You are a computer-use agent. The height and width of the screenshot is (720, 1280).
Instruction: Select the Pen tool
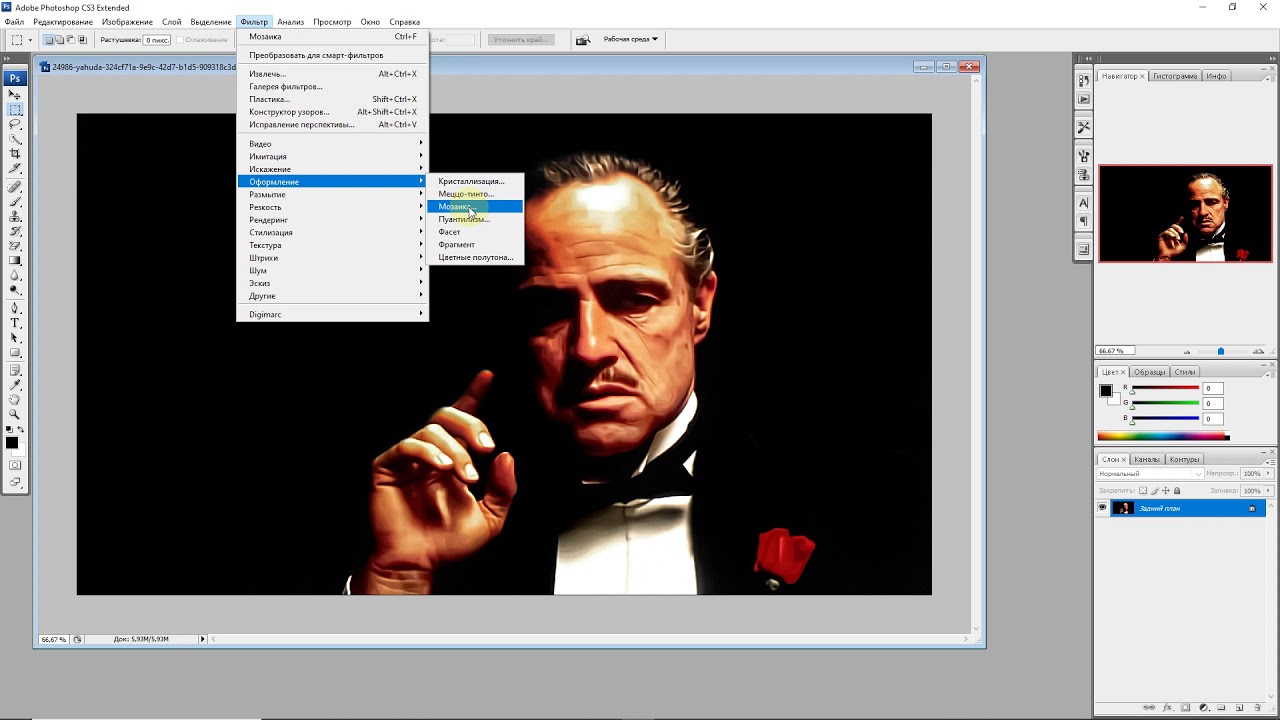click(x=15, y=307)
